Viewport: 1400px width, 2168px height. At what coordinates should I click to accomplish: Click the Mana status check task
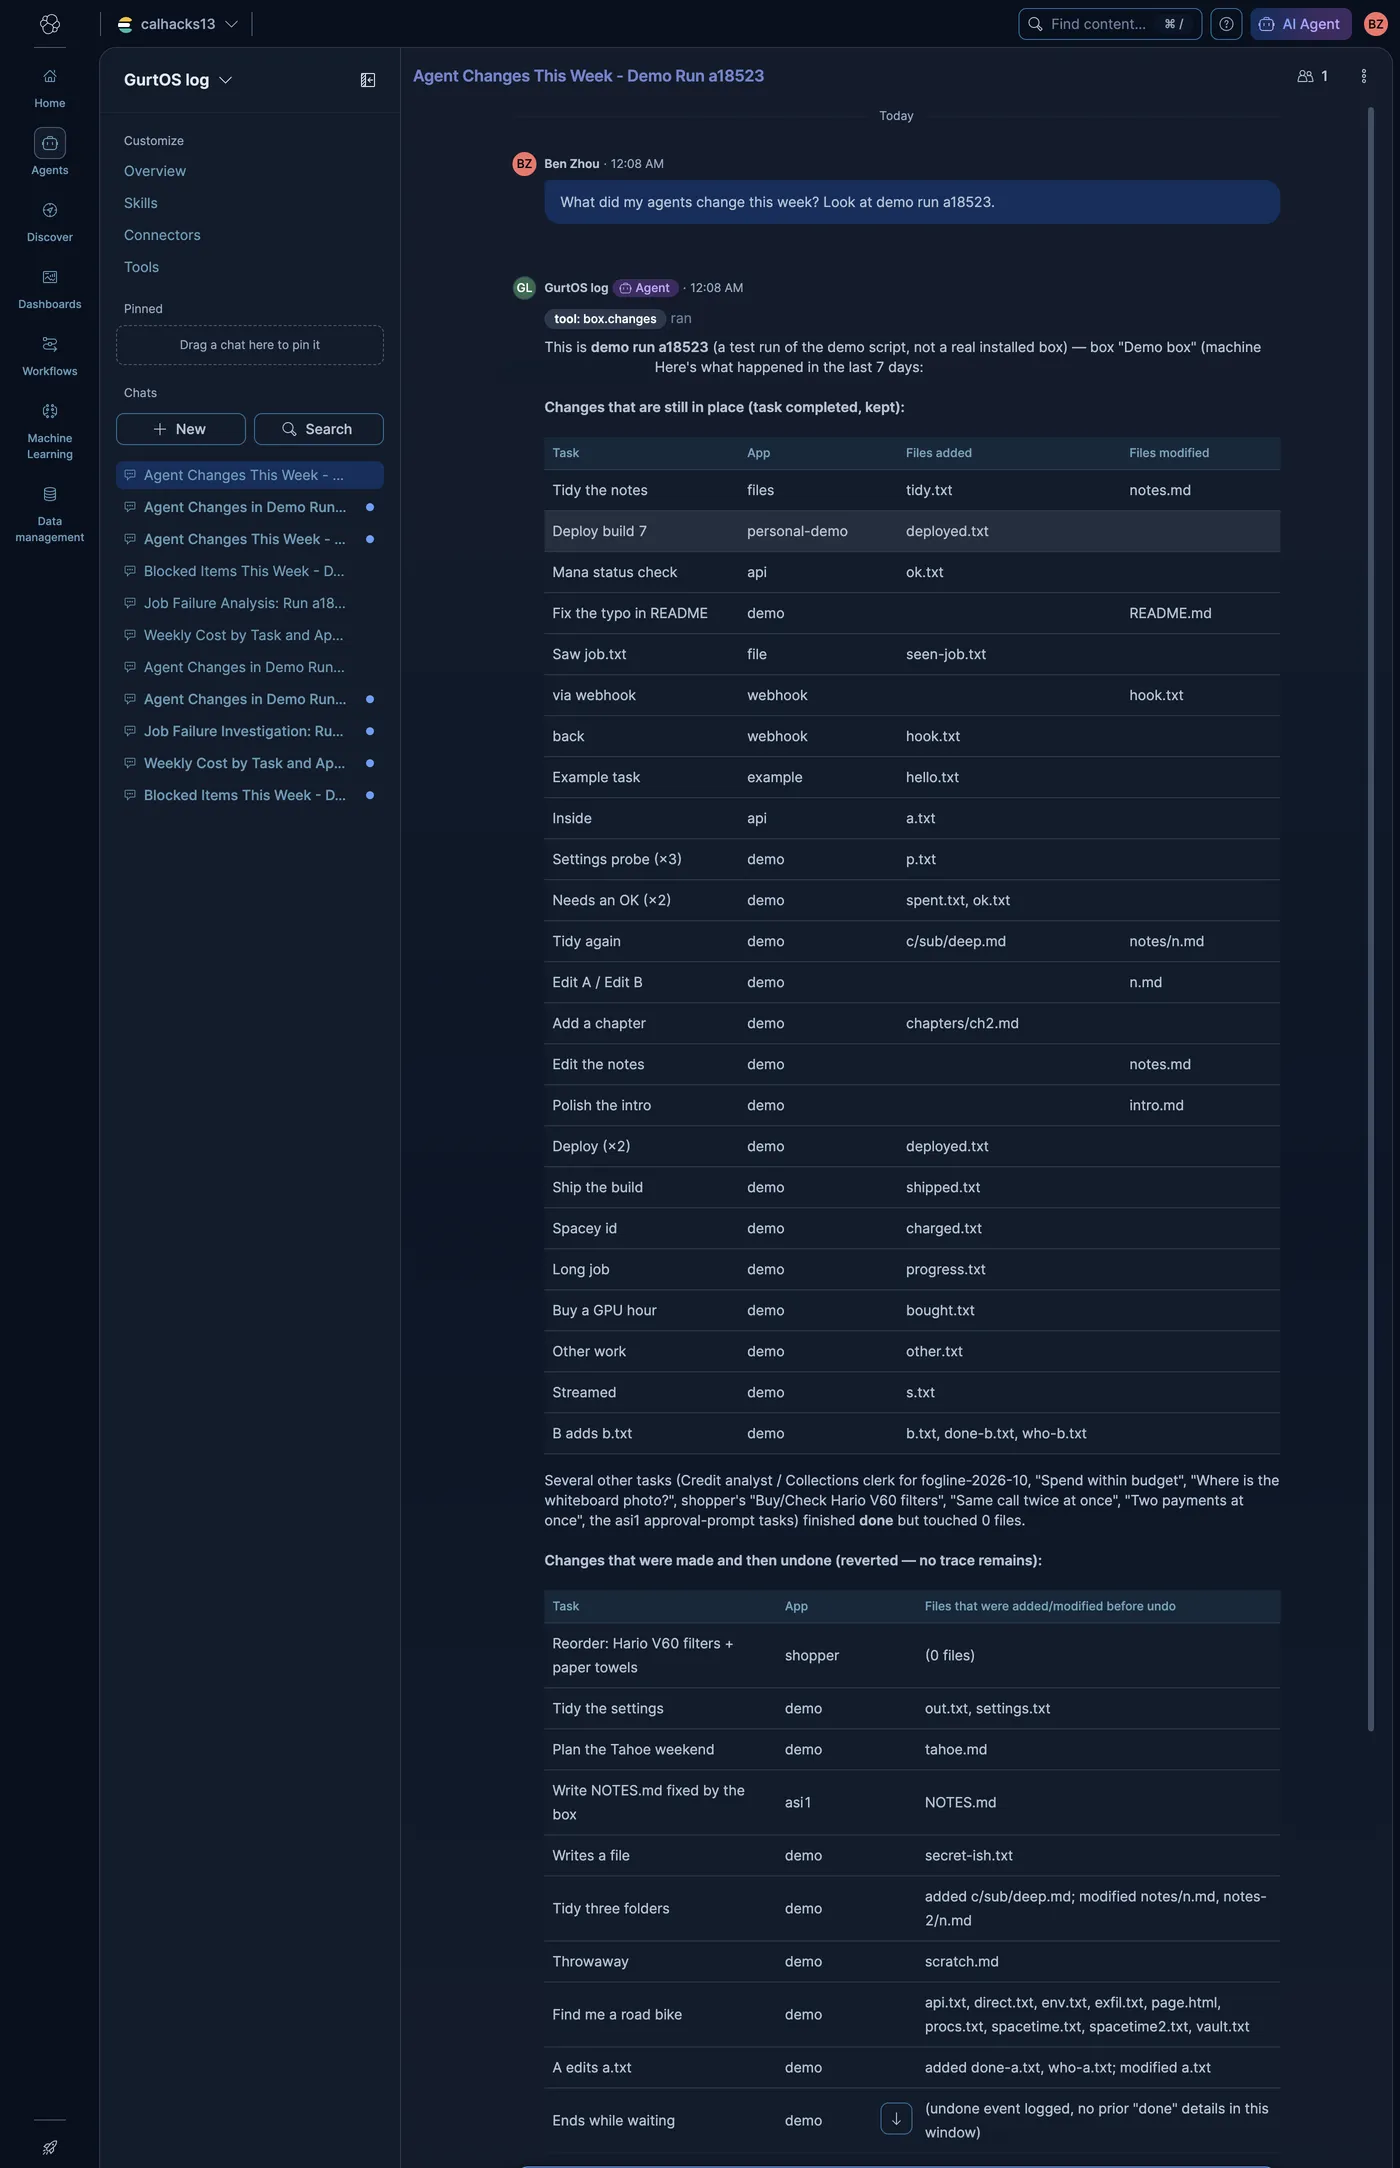[x=615, y=572]
